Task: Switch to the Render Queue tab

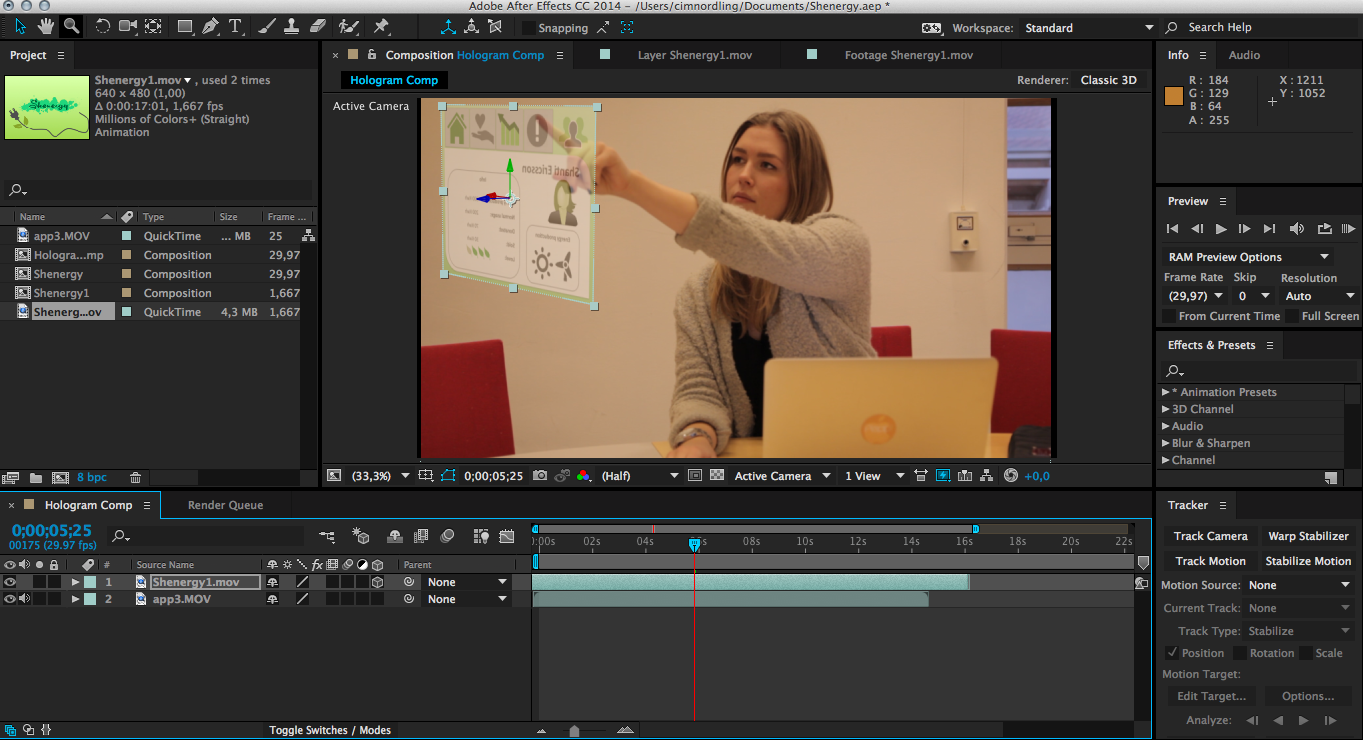Action: 225,505
